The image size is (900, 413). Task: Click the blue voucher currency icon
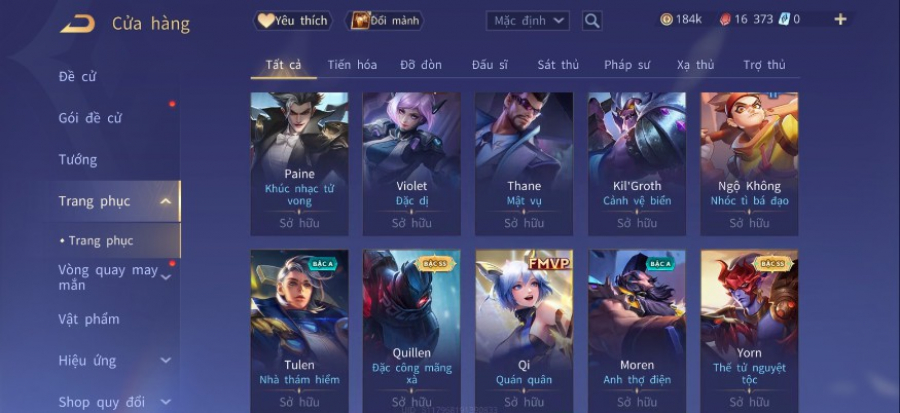tap(785, 20)
